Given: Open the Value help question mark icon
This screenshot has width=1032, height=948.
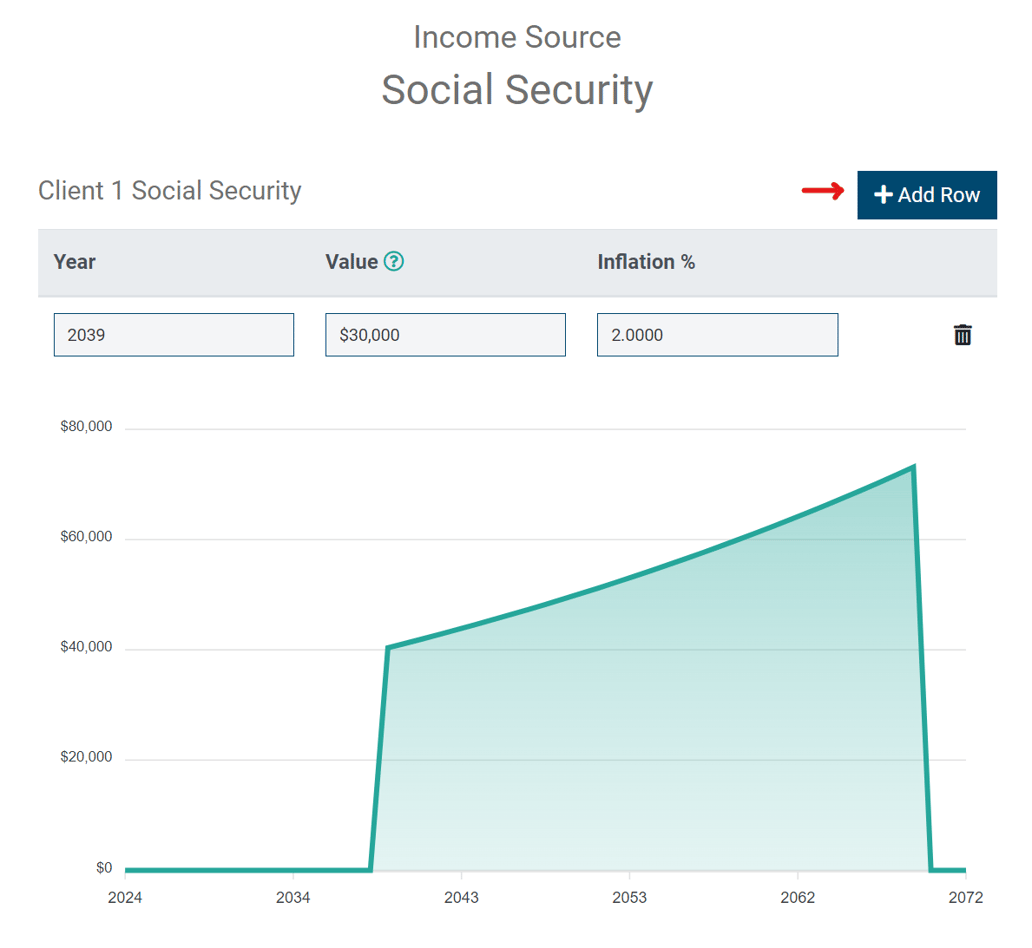Looking at the screenshot, I should tap(394, 262).
